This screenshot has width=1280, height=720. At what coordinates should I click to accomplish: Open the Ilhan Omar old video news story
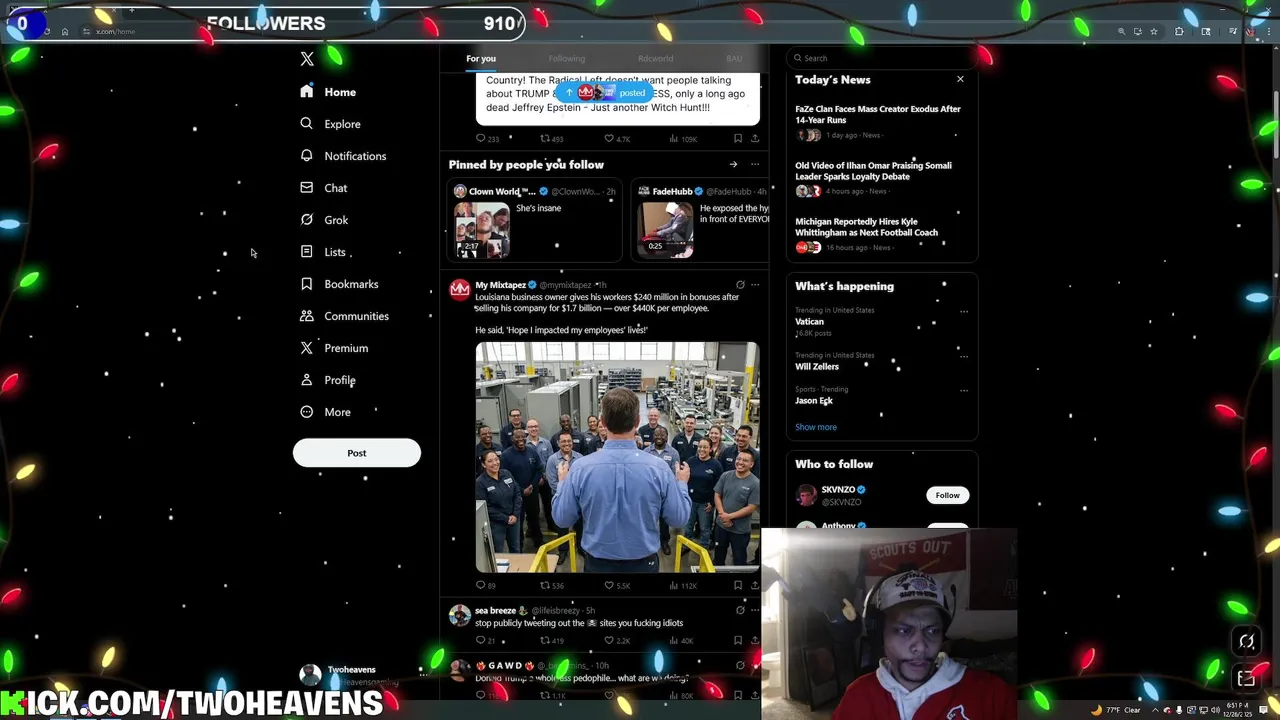point(880,180)
